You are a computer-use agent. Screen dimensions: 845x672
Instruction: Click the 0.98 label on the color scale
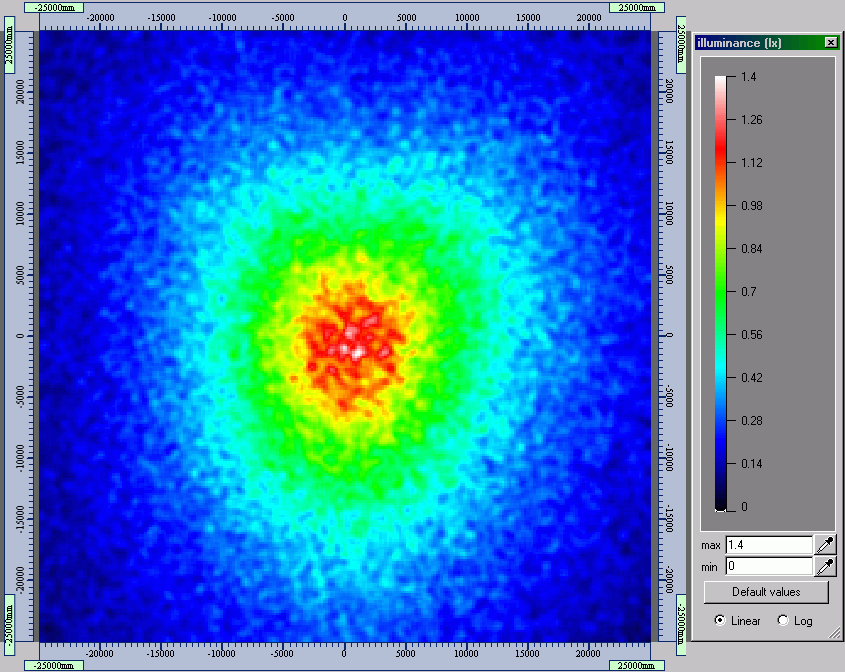tap(752, 206)
